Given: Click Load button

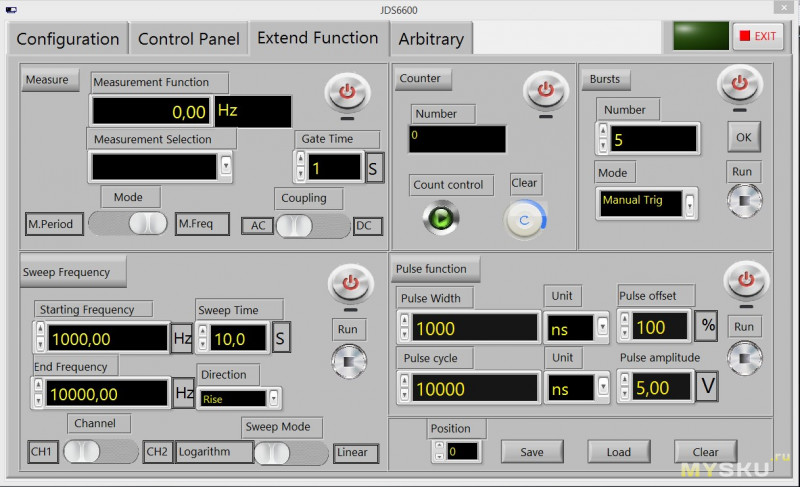Looking at the screenshot, I should click(619, 452).
